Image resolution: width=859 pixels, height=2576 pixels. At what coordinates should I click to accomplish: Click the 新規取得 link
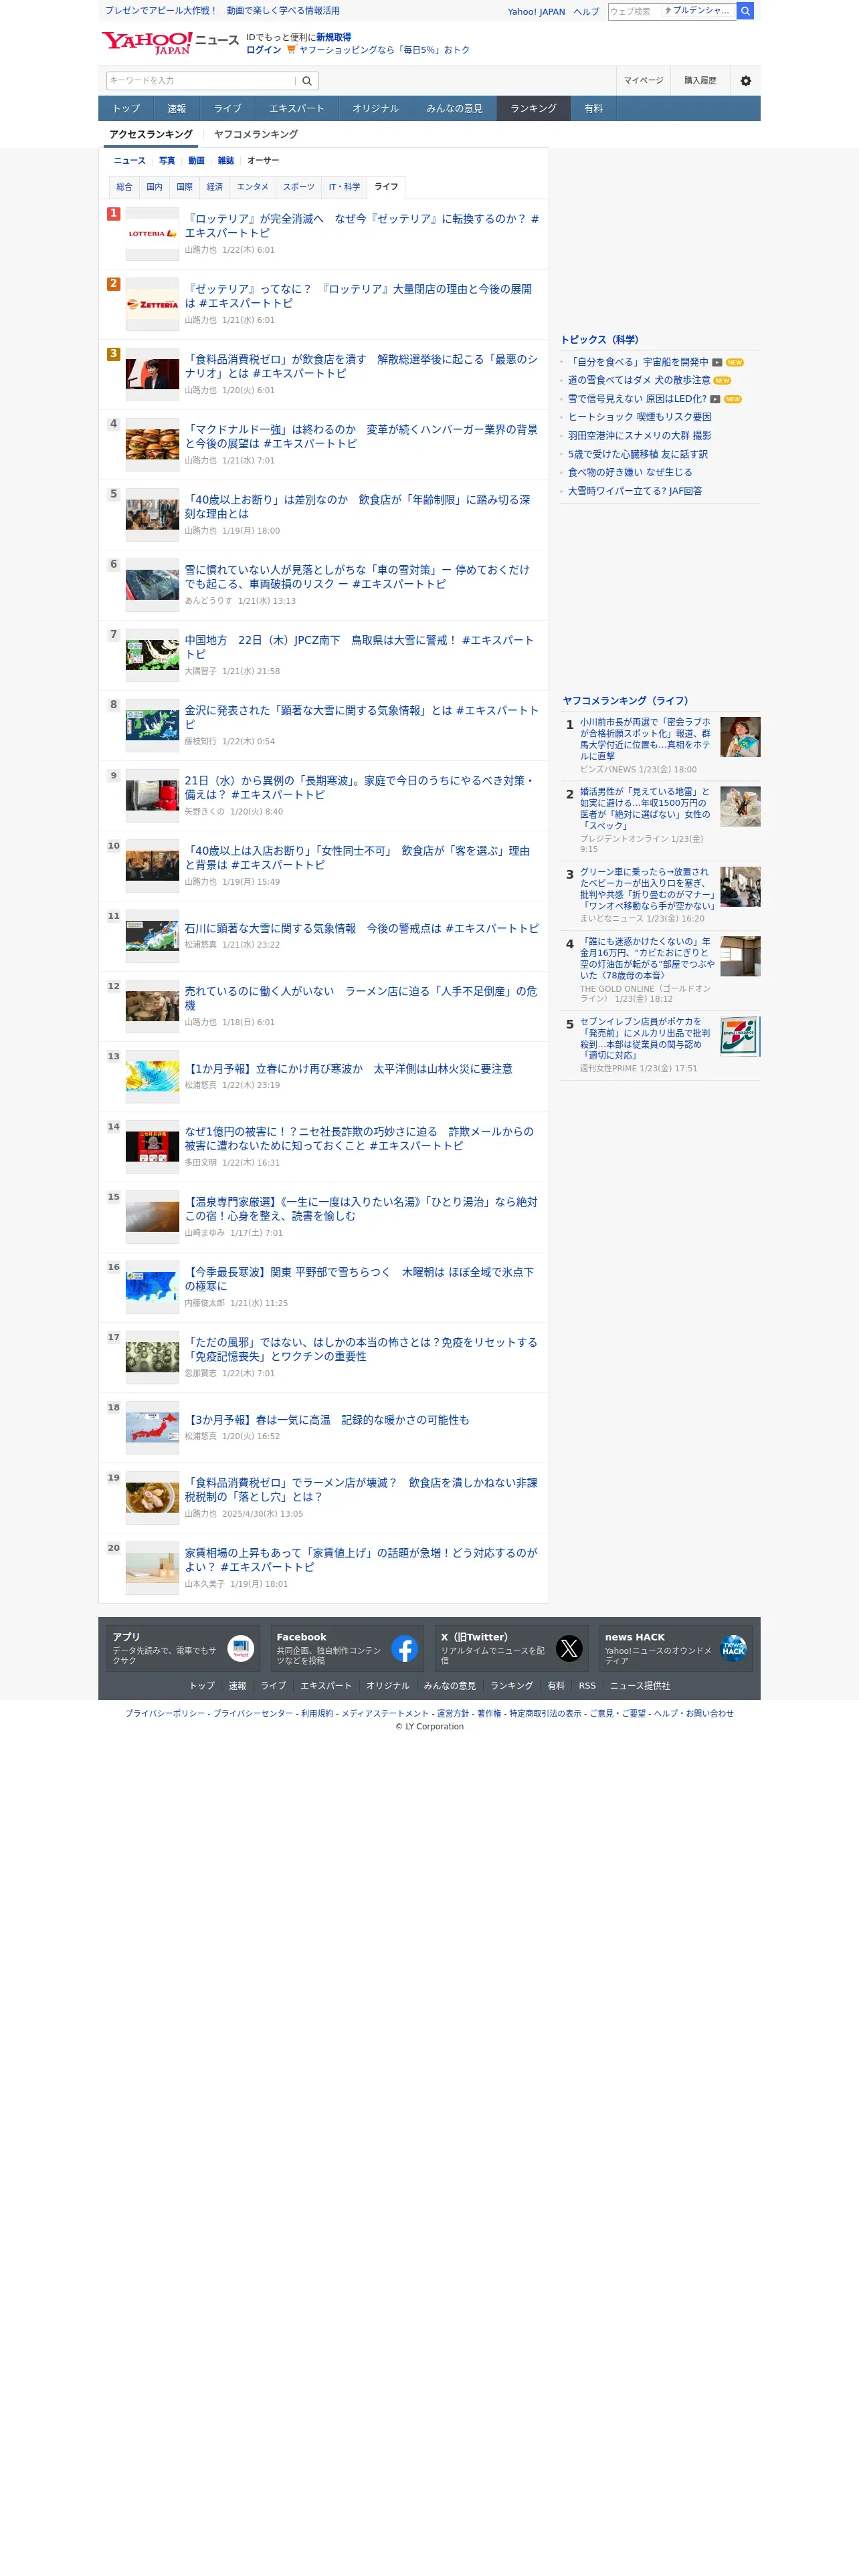tap(334, 37)
